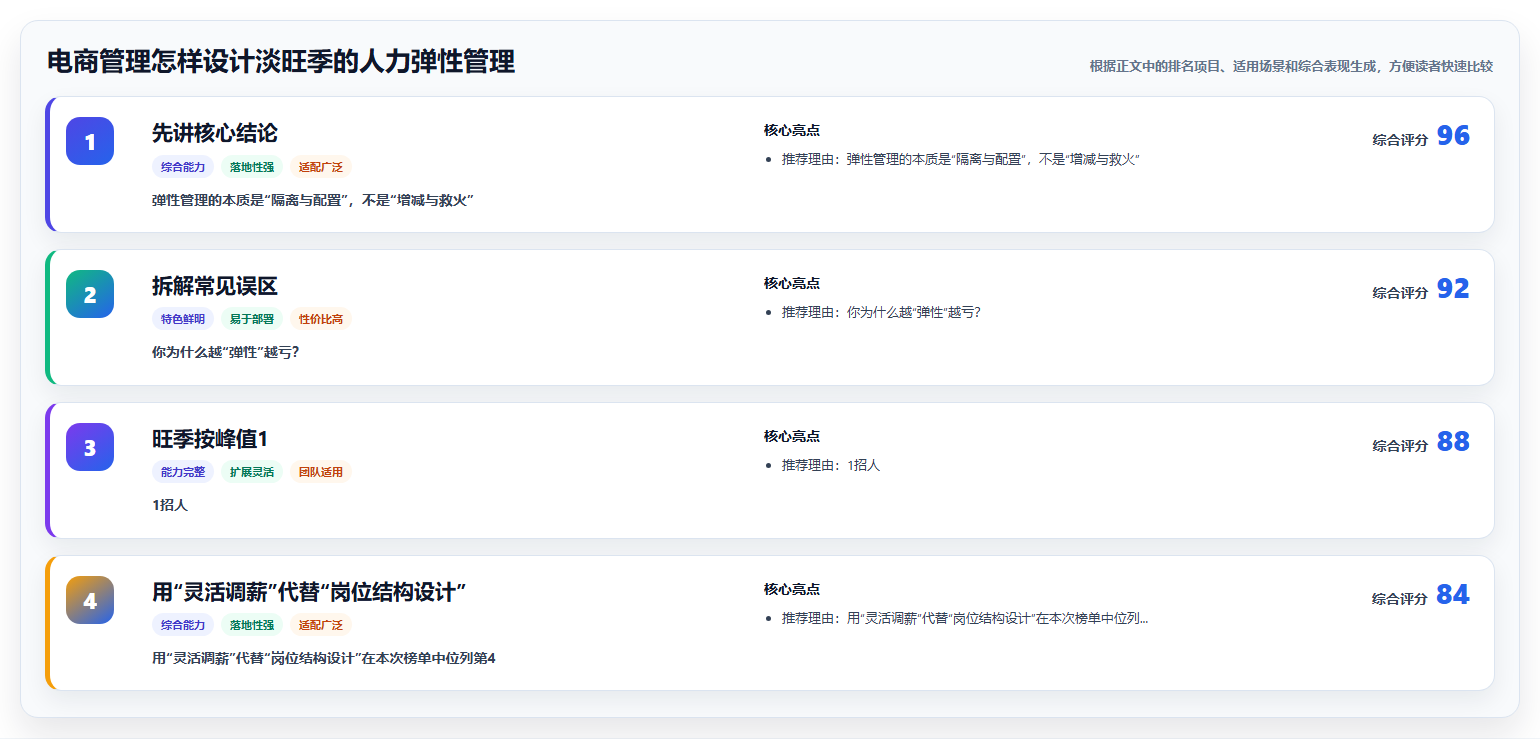Click truncated bullet 推荐理由：用“灵活调薪”代替…
Viewport: 1540px width, 739px height.
click(965, 618)
